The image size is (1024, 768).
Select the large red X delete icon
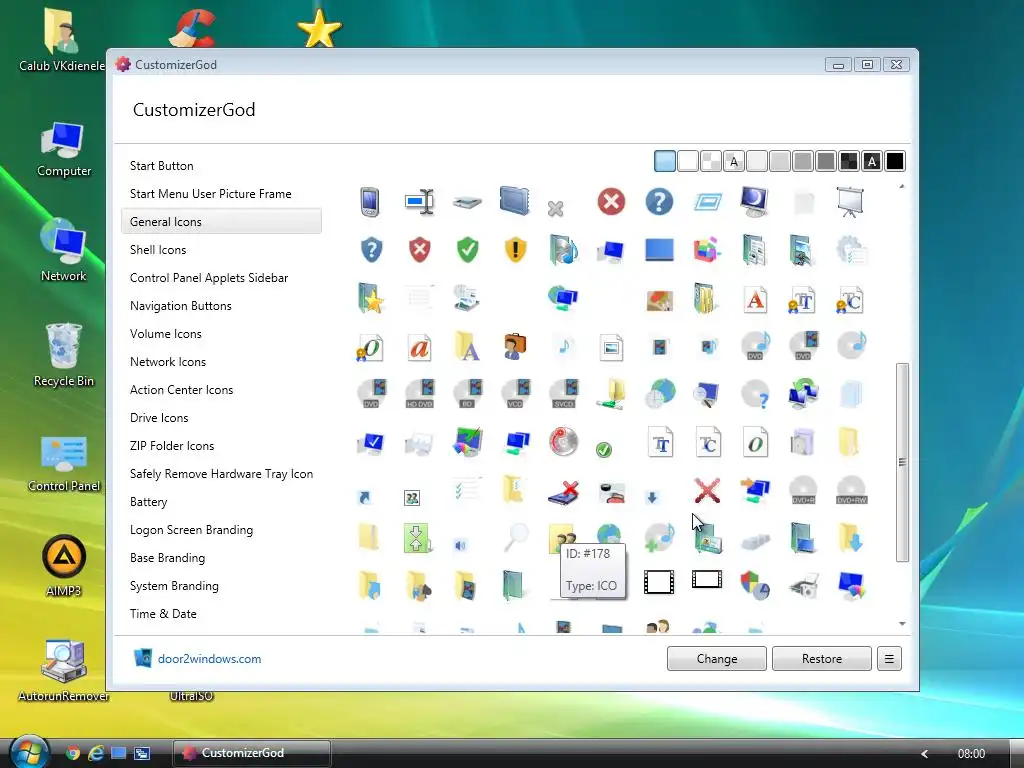[x=707, y=490]
